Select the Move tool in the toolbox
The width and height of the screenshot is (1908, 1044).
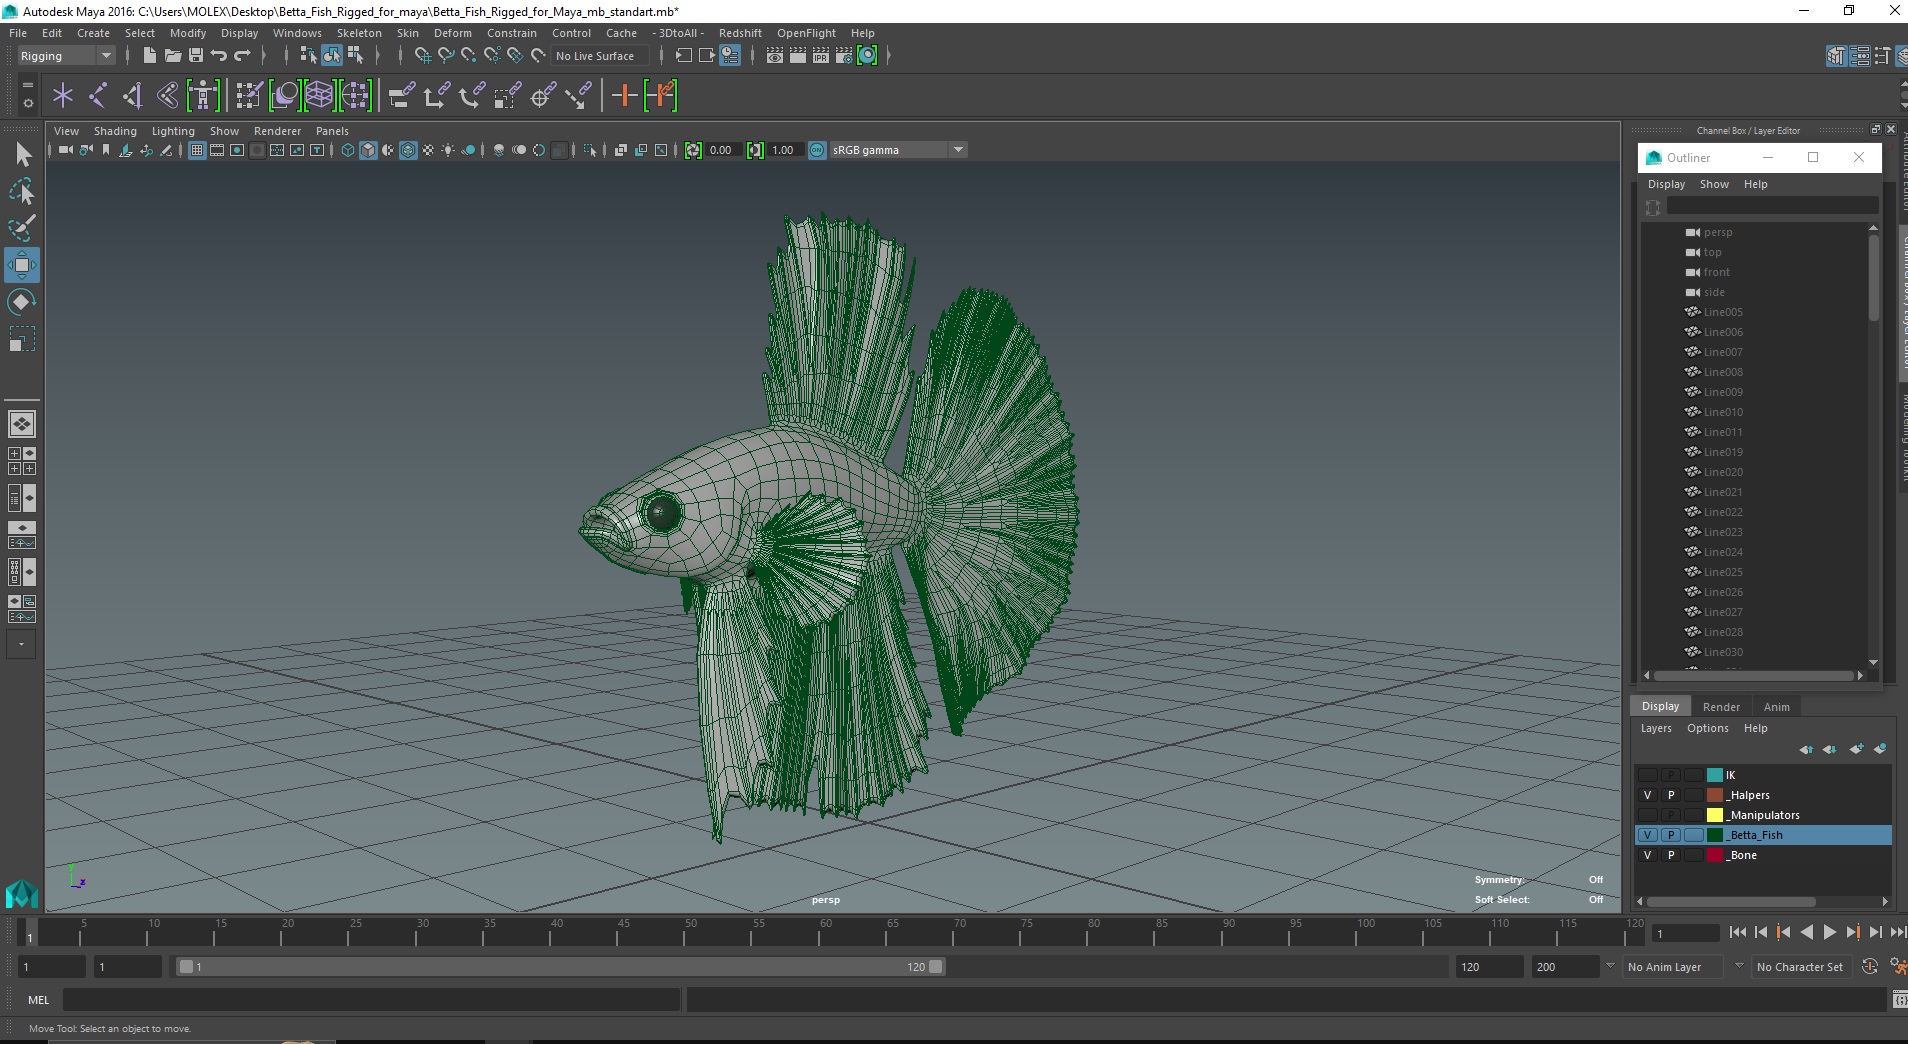[21, 265]
